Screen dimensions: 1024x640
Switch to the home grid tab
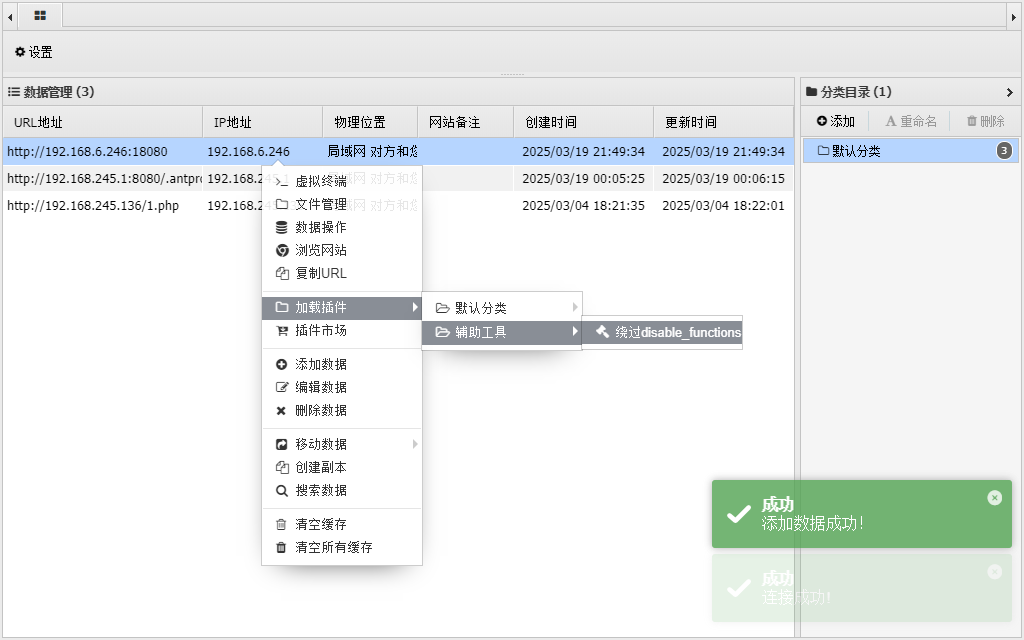pyautogui.click(x=40, y=16)
